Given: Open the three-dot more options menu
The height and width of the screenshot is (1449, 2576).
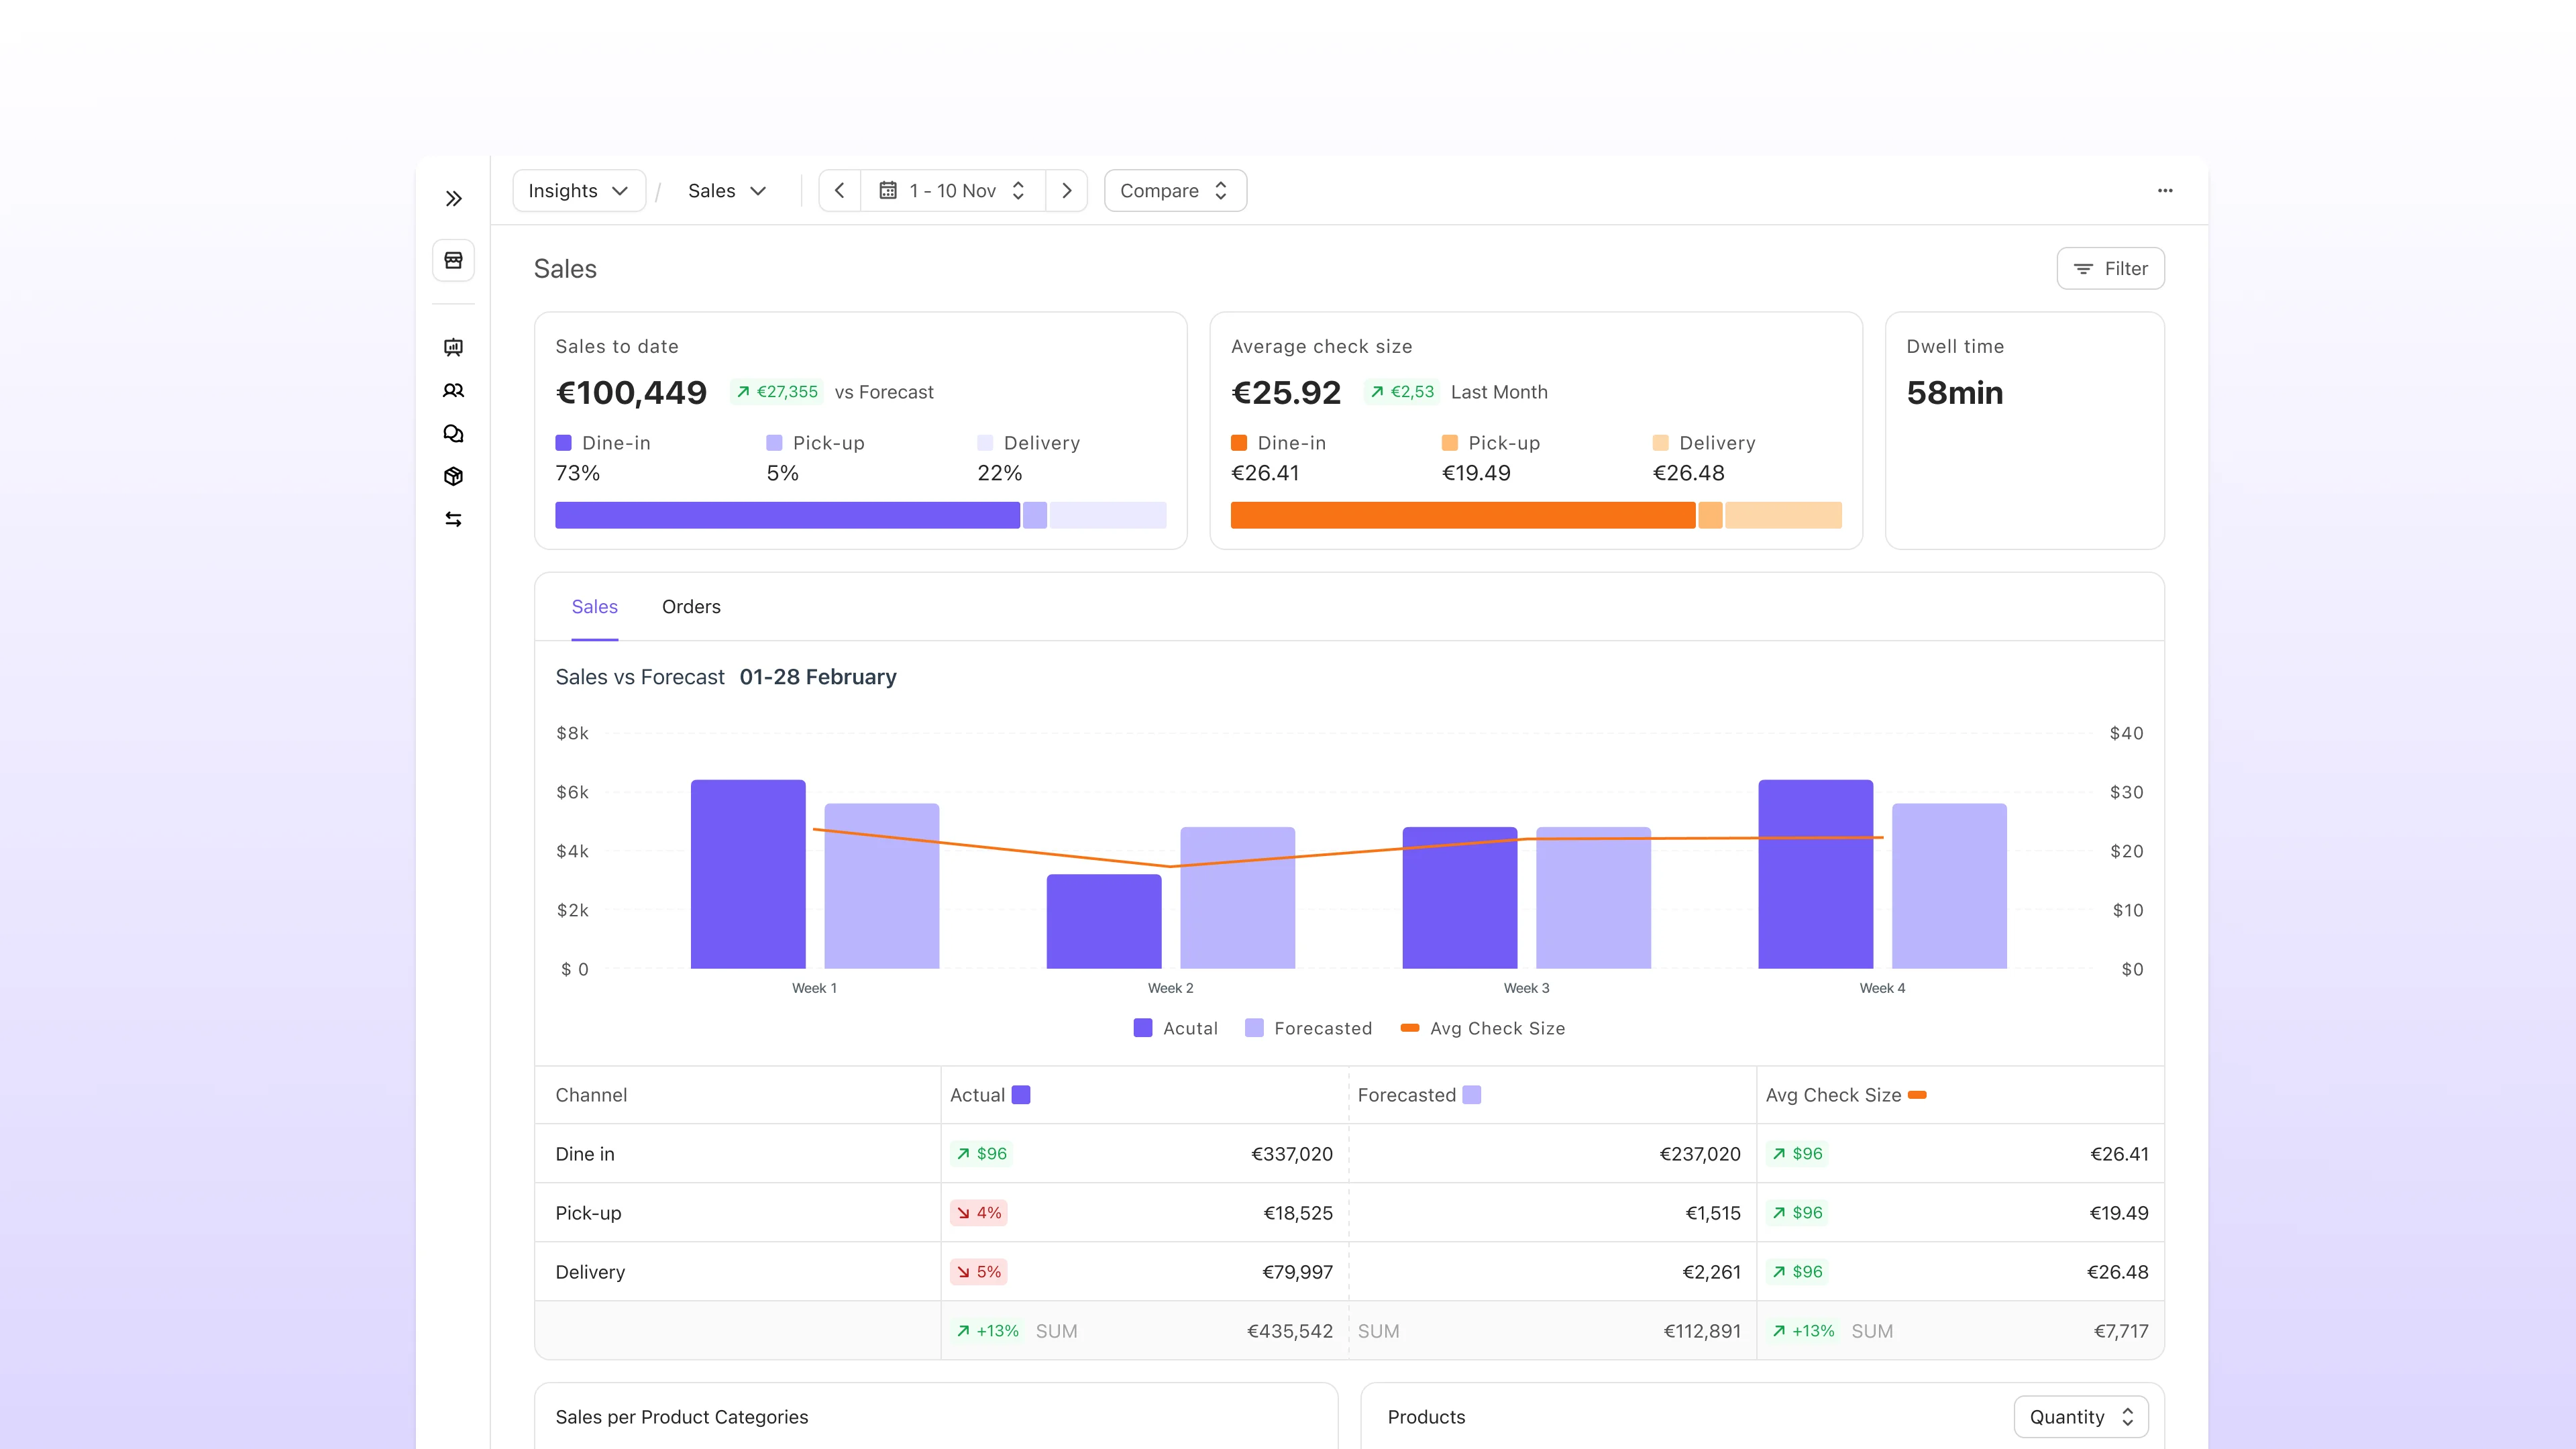Looking at the screenshot, I should (x=2165, y=190).
